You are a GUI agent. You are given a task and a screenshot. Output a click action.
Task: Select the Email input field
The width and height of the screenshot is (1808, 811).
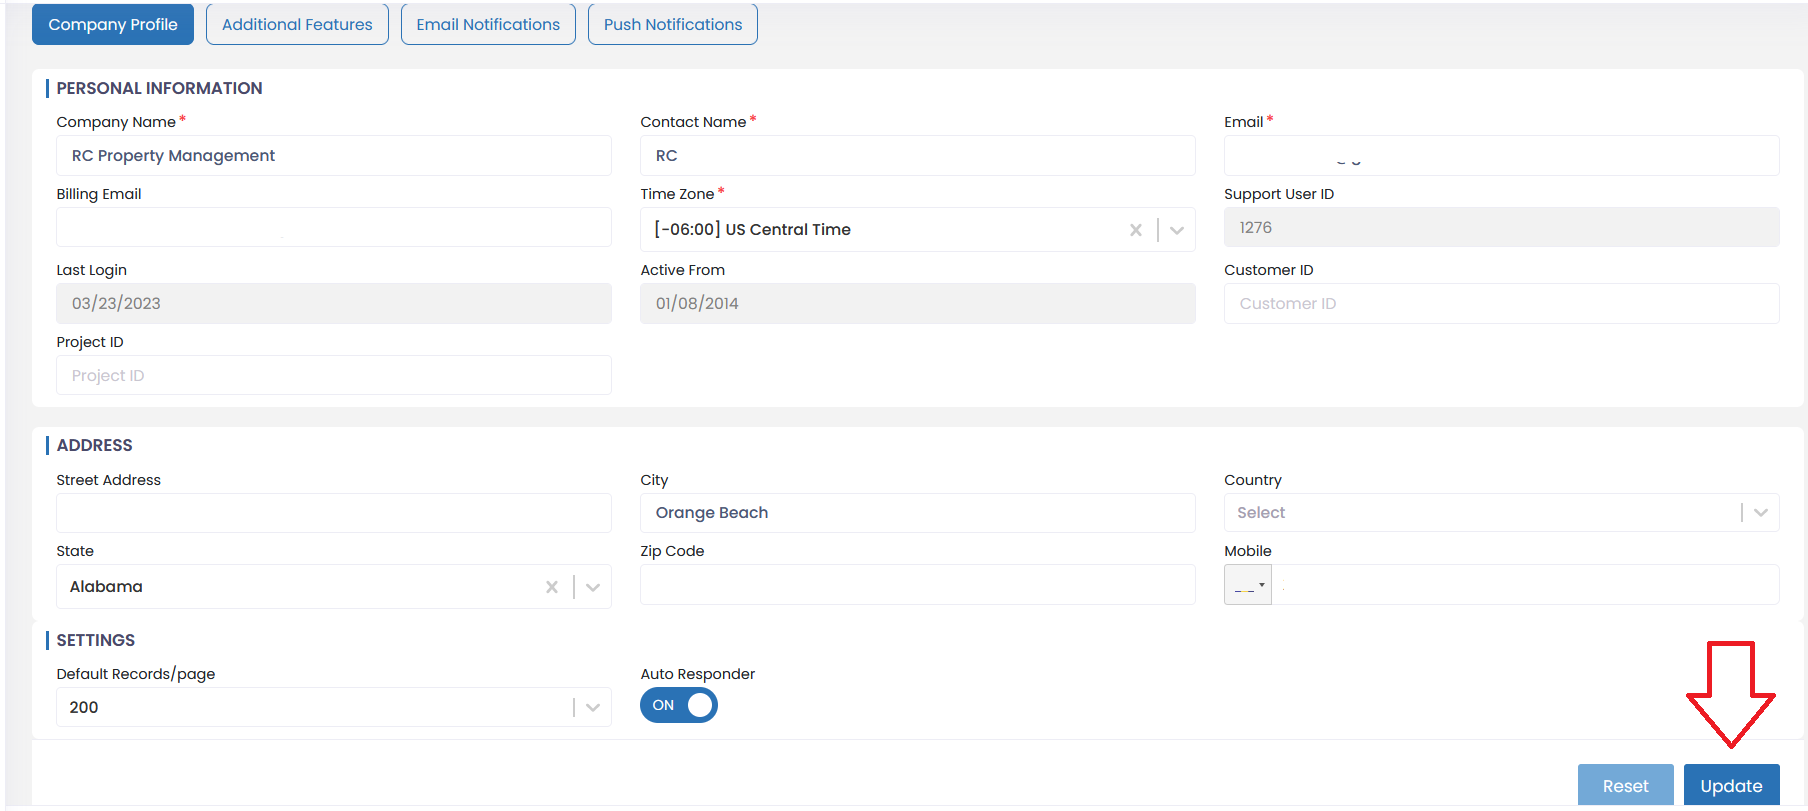tap(1501, 156)
